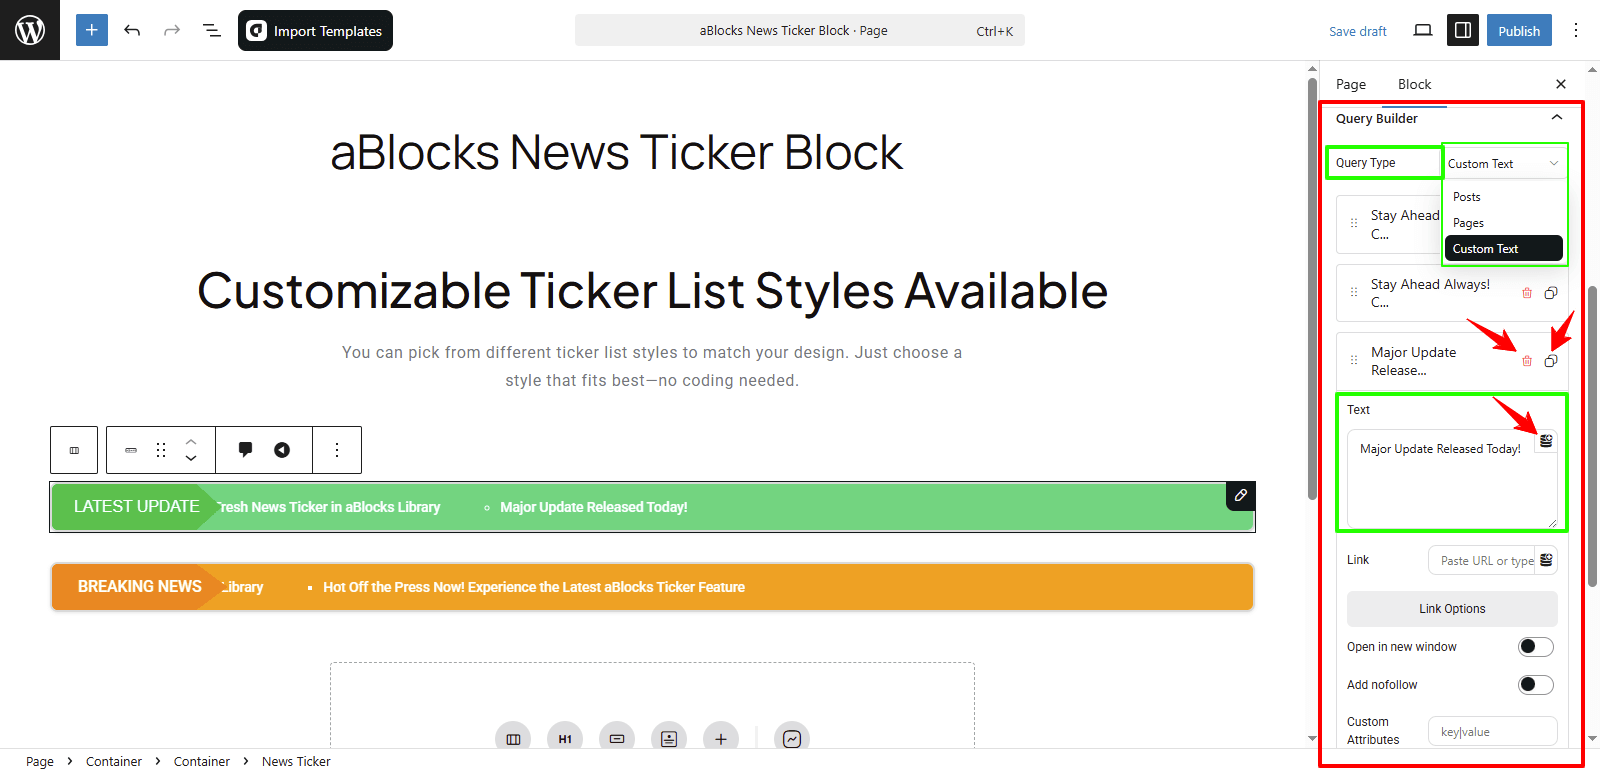Click the Link Options button
Viewport: 1600px width, 773px height.
(x=1452, y=609)
